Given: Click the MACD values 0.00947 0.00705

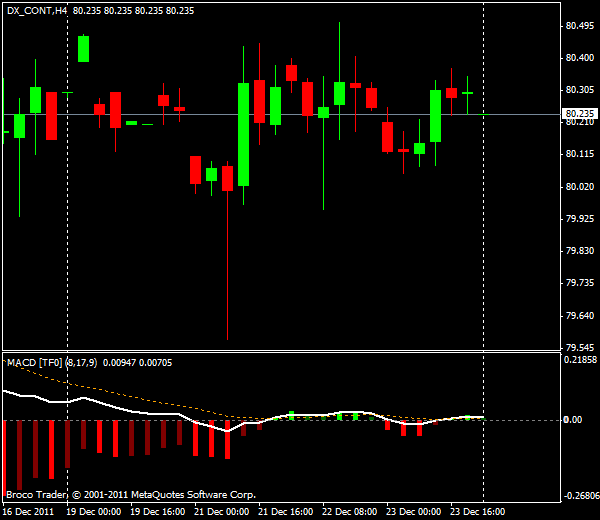Looking at the screenshot, I should click(137, 363).
